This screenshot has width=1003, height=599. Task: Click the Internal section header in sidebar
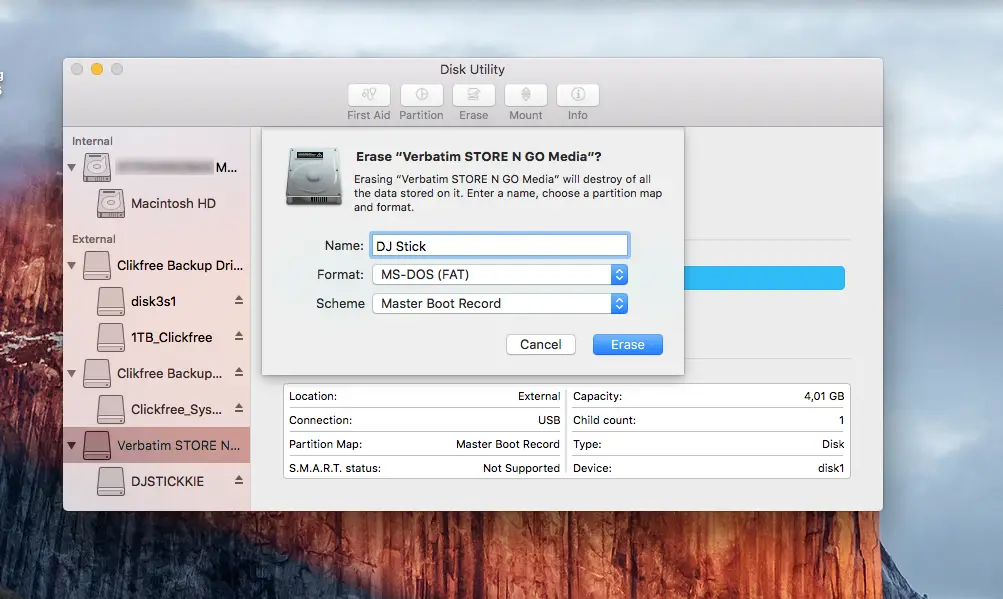click(x=92, y=141)
